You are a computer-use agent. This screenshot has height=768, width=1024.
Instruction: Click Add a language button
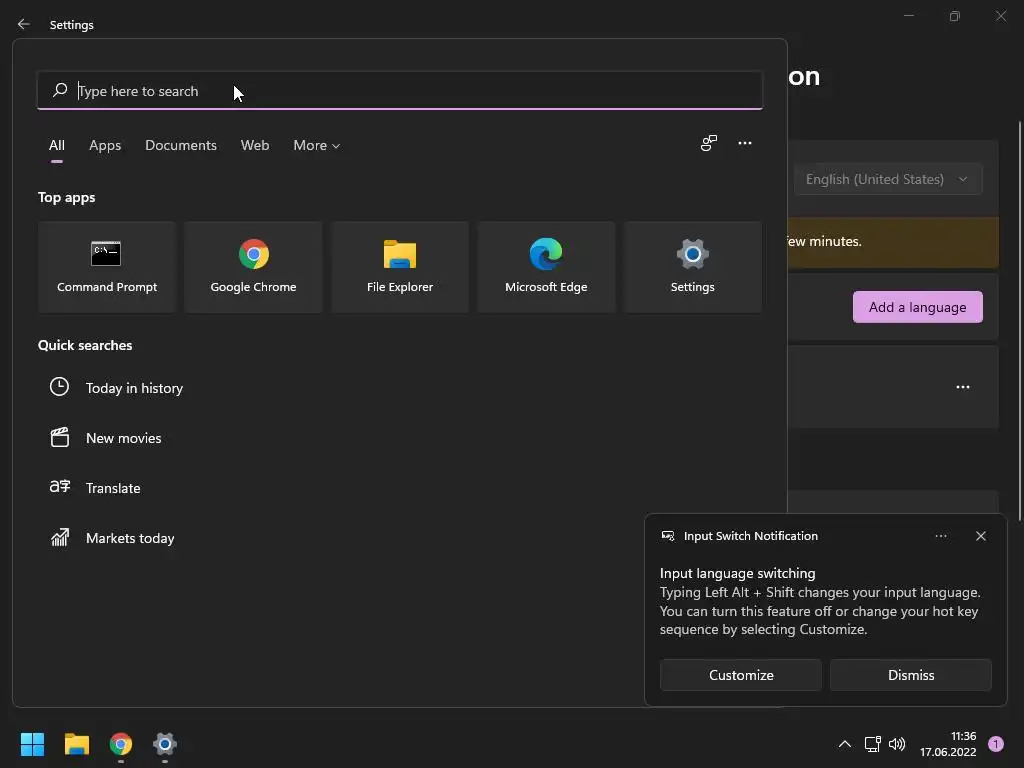(x=917, y=307)
